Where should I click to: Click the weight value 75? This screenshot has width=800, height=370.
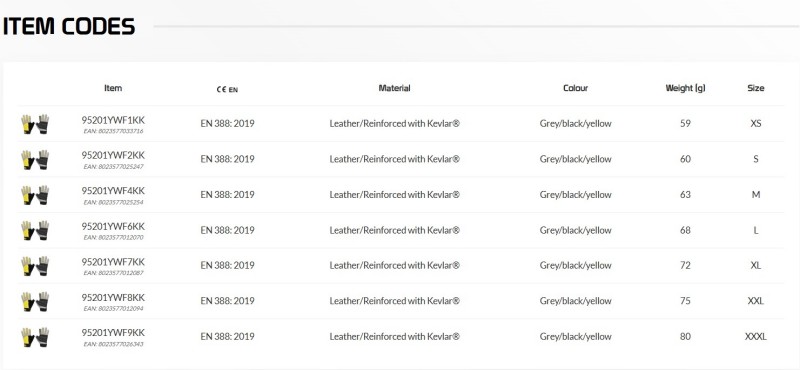point(685,301)
